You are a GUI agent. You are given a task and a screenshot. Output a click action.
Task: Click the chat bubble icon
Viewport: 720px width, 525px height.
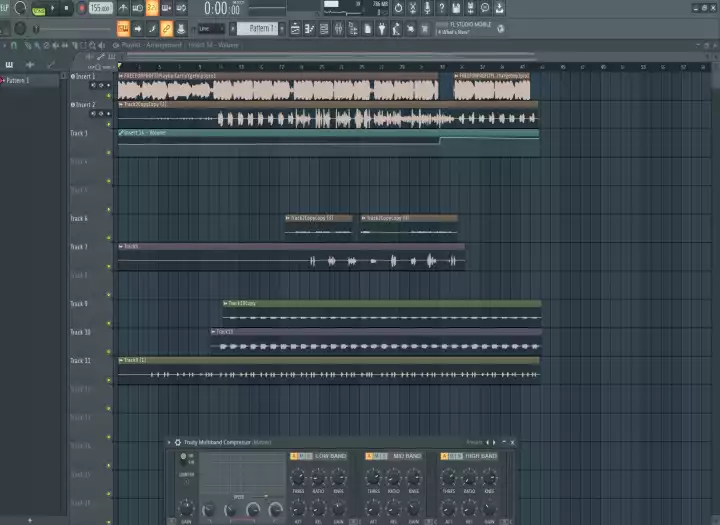click(485, 8)
